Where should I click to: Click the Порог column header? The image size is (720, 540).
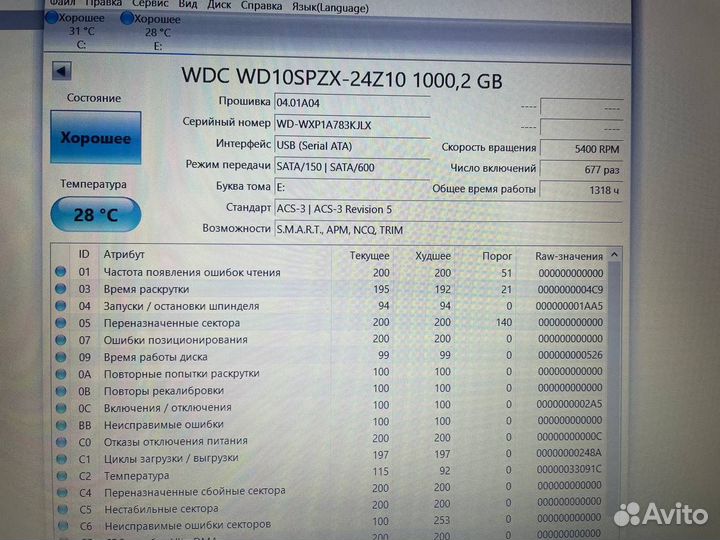[x=497, y=256]
